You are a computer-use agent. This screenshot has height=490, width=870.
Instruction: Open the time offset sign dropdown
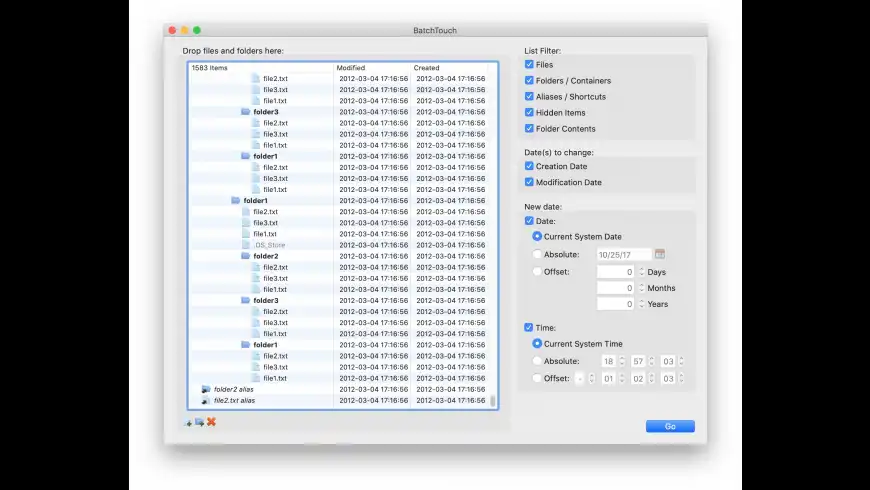click(x=579, y=378)
